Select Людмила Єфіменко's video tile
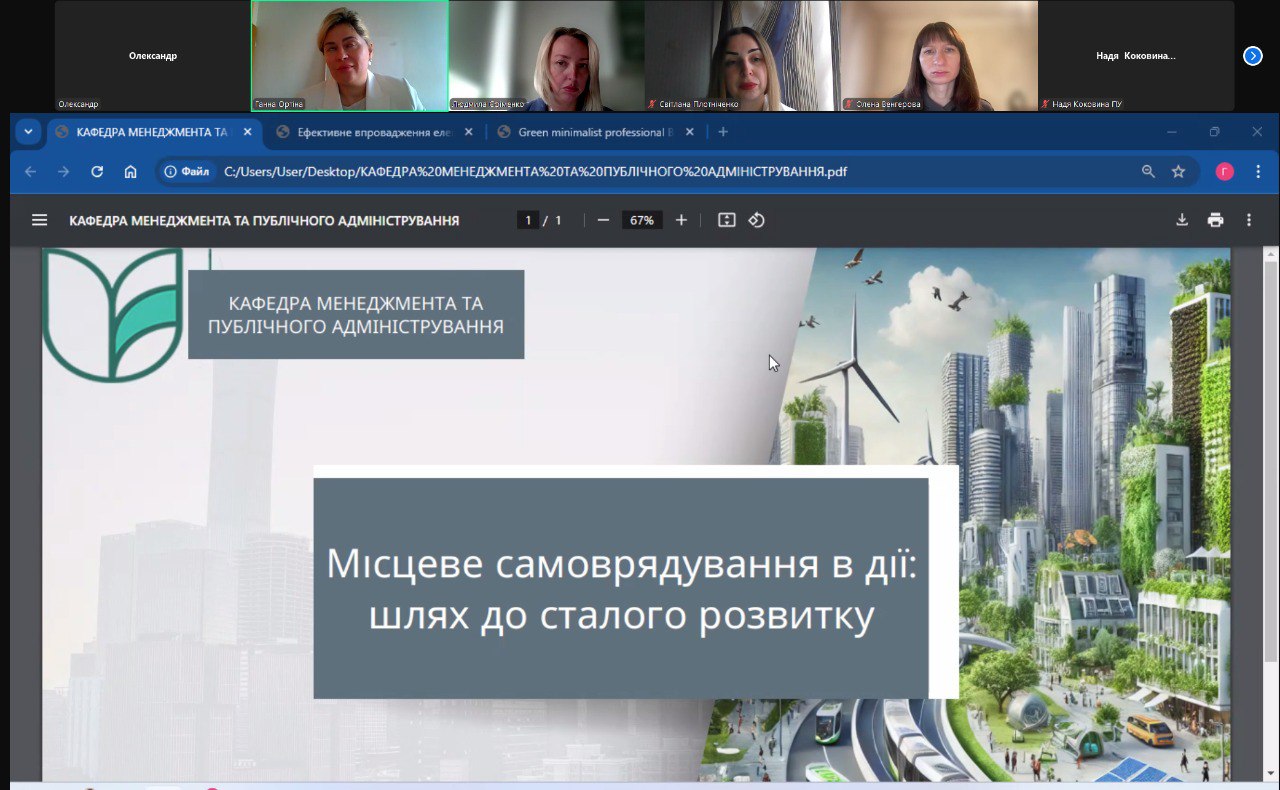This screenshot has width=1280, height=790. [547, 56]
